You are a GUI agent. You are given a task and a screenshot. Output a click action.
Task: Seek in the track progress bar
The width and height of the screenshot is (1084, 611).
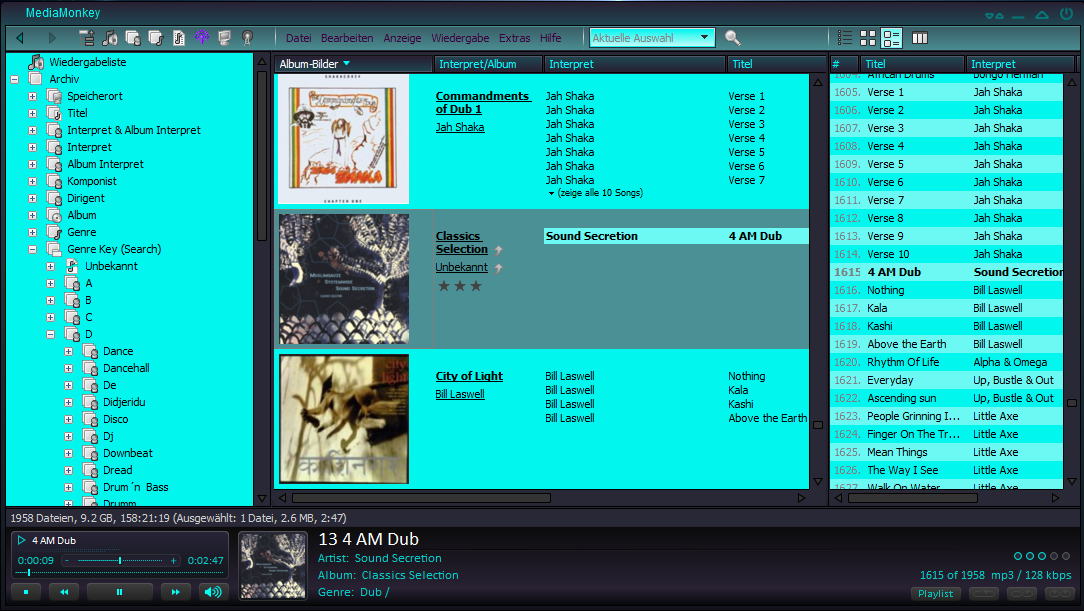pyautogui.click(x=119, y=572)
